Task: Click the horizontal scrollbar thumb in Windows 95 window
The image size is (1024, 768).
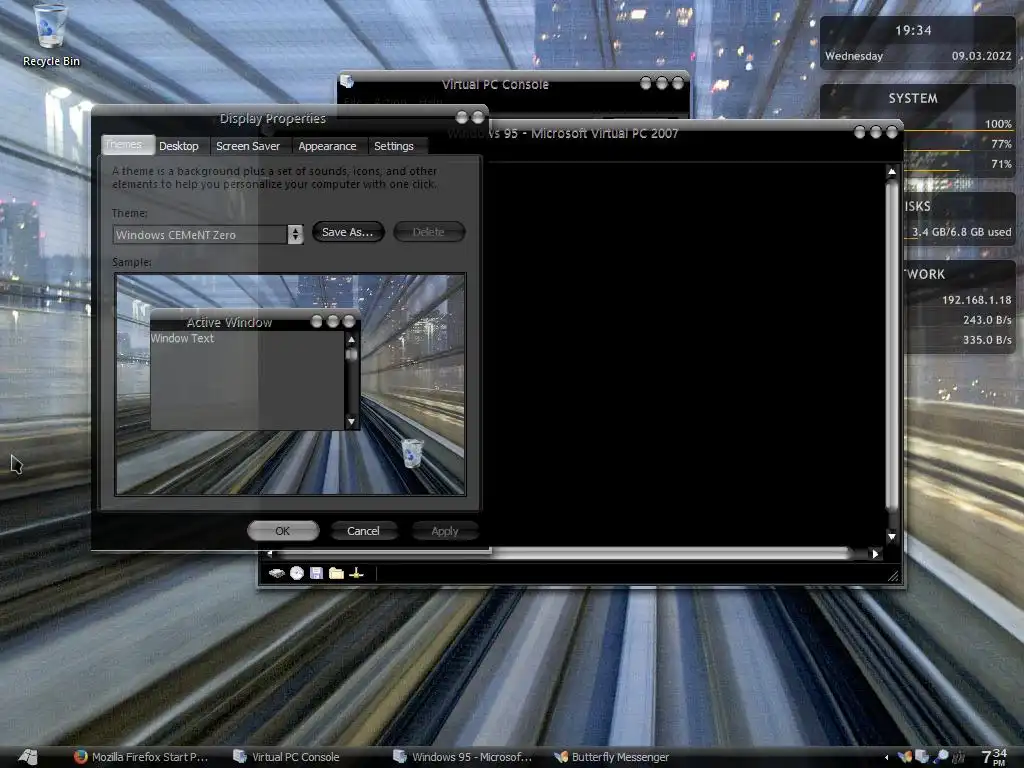Action: tap(669, 554)
